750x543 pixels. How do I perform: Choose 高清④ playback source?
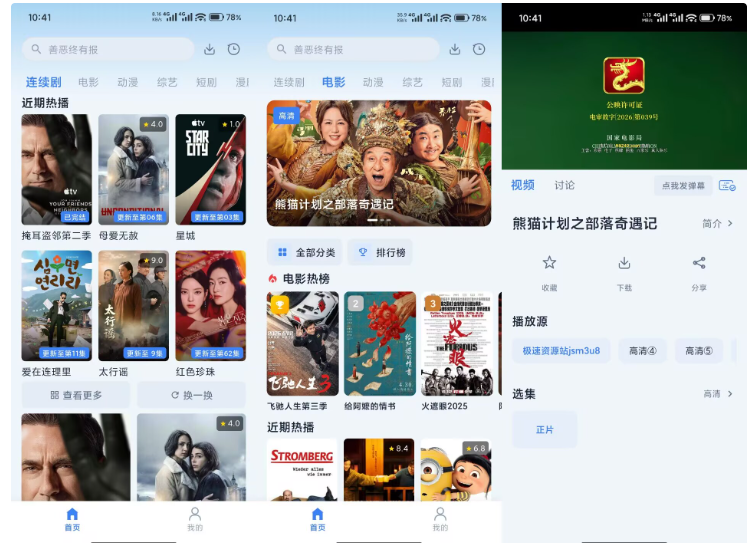pos(642,351)
